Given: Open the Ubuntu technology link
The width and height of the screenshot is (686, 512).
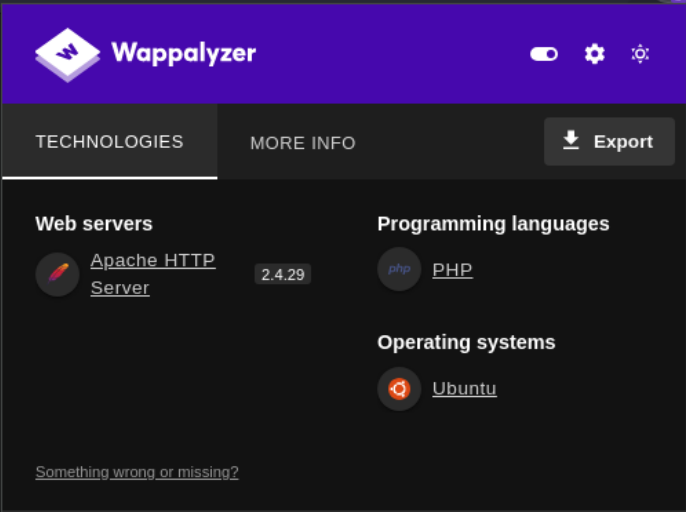Looking at the screenshot, I should pos(464,389).
